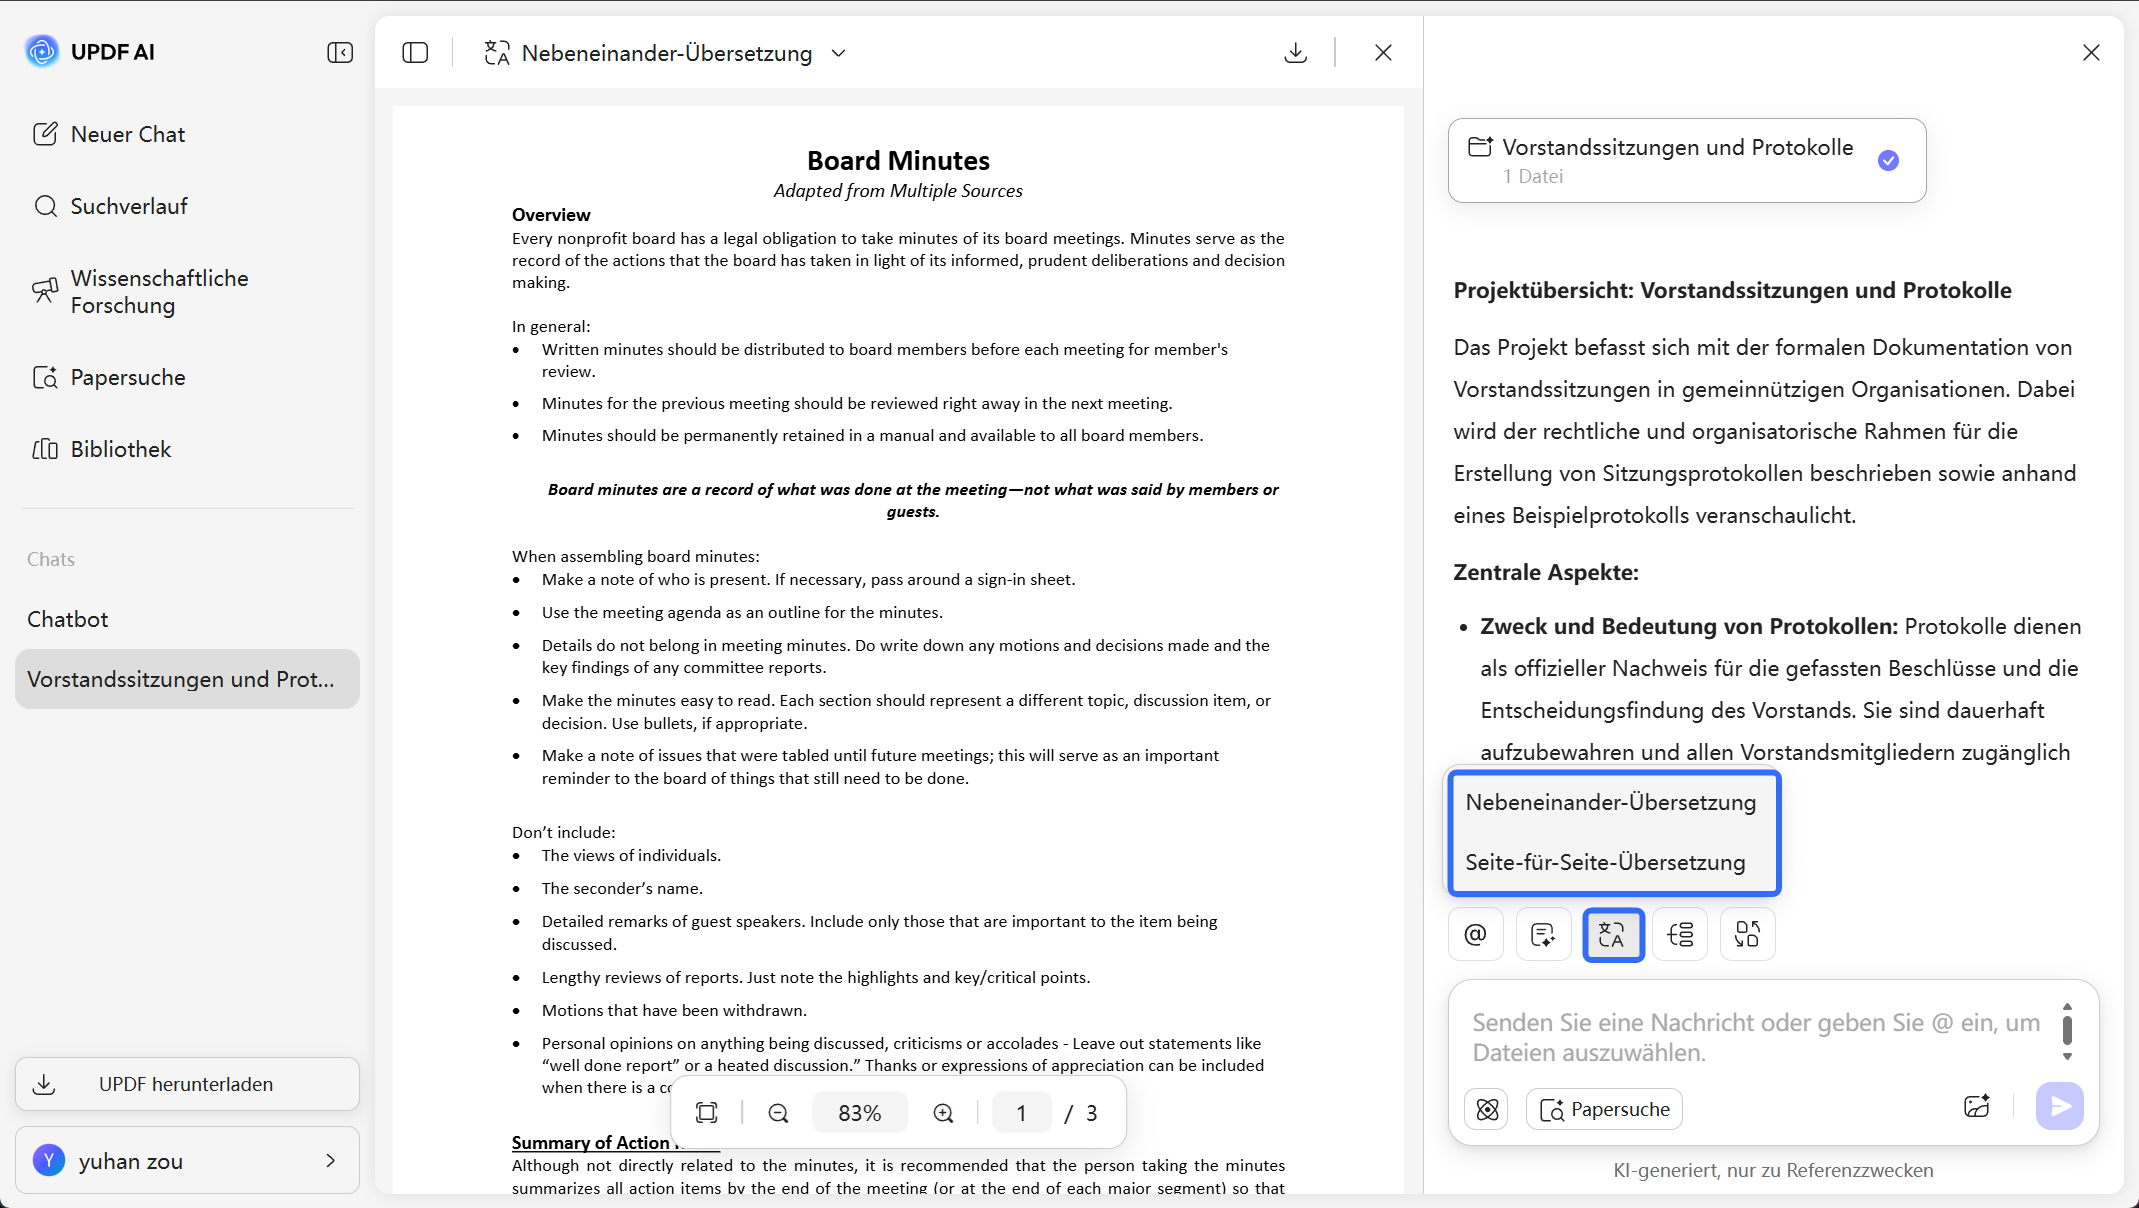Click the yuhan zou avatar
2139x1208 pixels.
pos(49,1160)
